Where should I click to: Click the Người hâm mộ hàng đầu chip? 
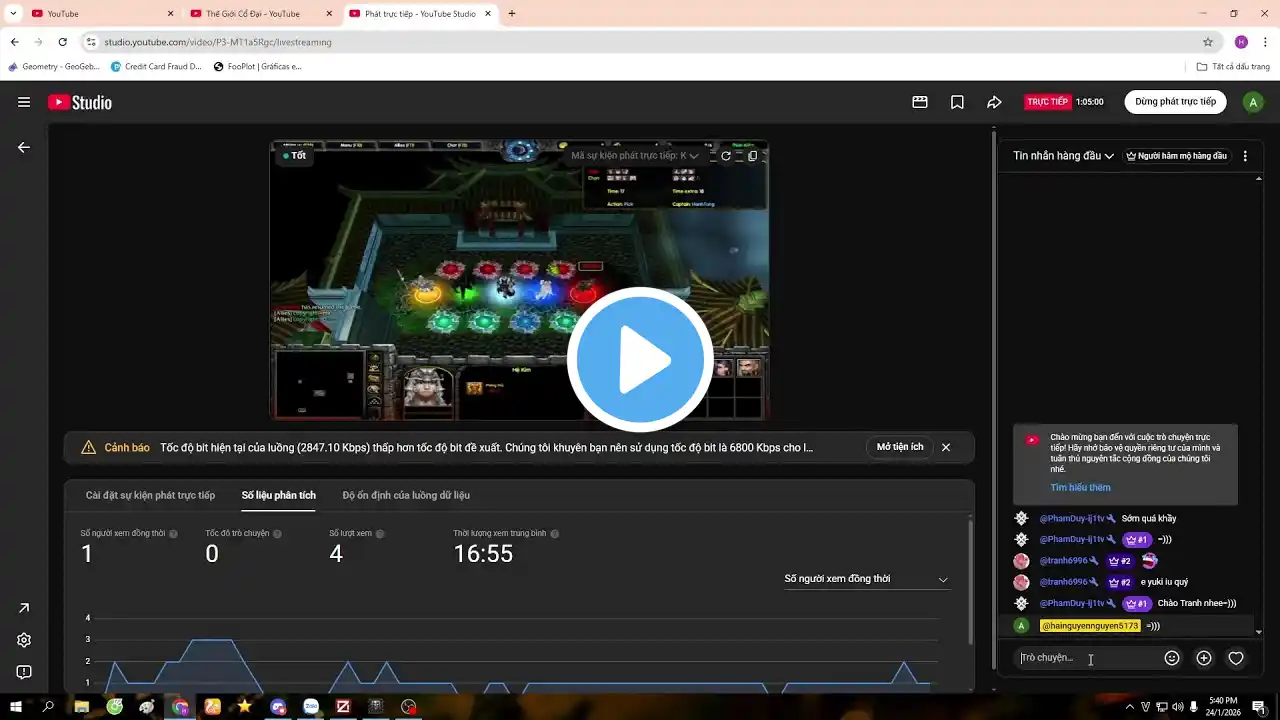click(x=1176, y=156)
